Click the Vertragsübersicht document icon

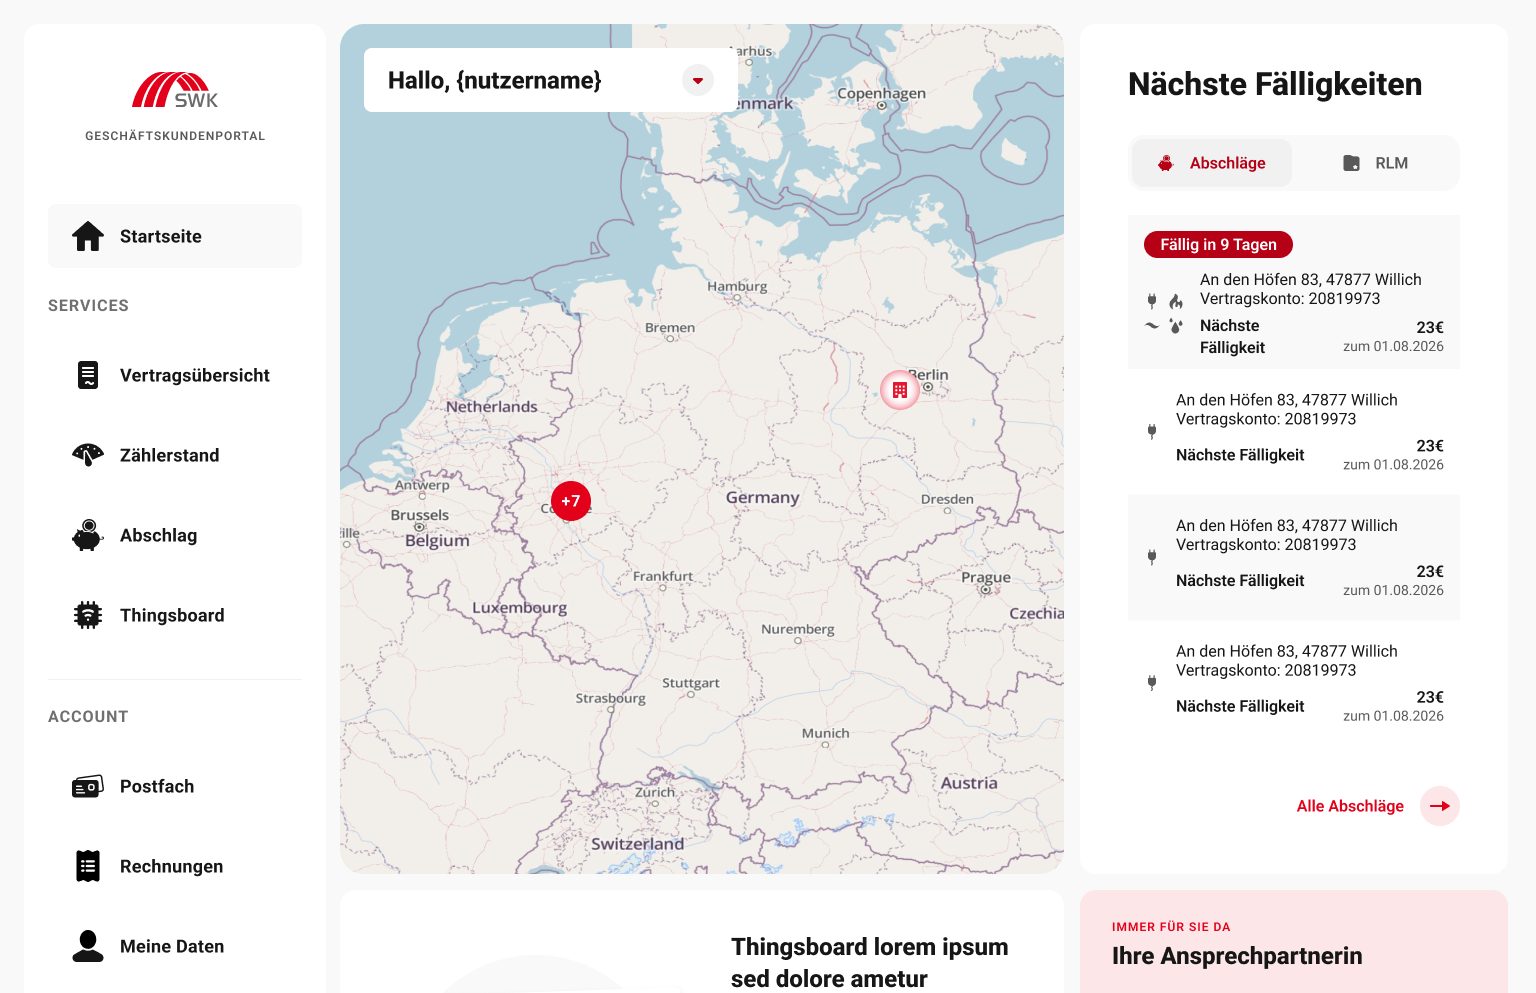88,375
